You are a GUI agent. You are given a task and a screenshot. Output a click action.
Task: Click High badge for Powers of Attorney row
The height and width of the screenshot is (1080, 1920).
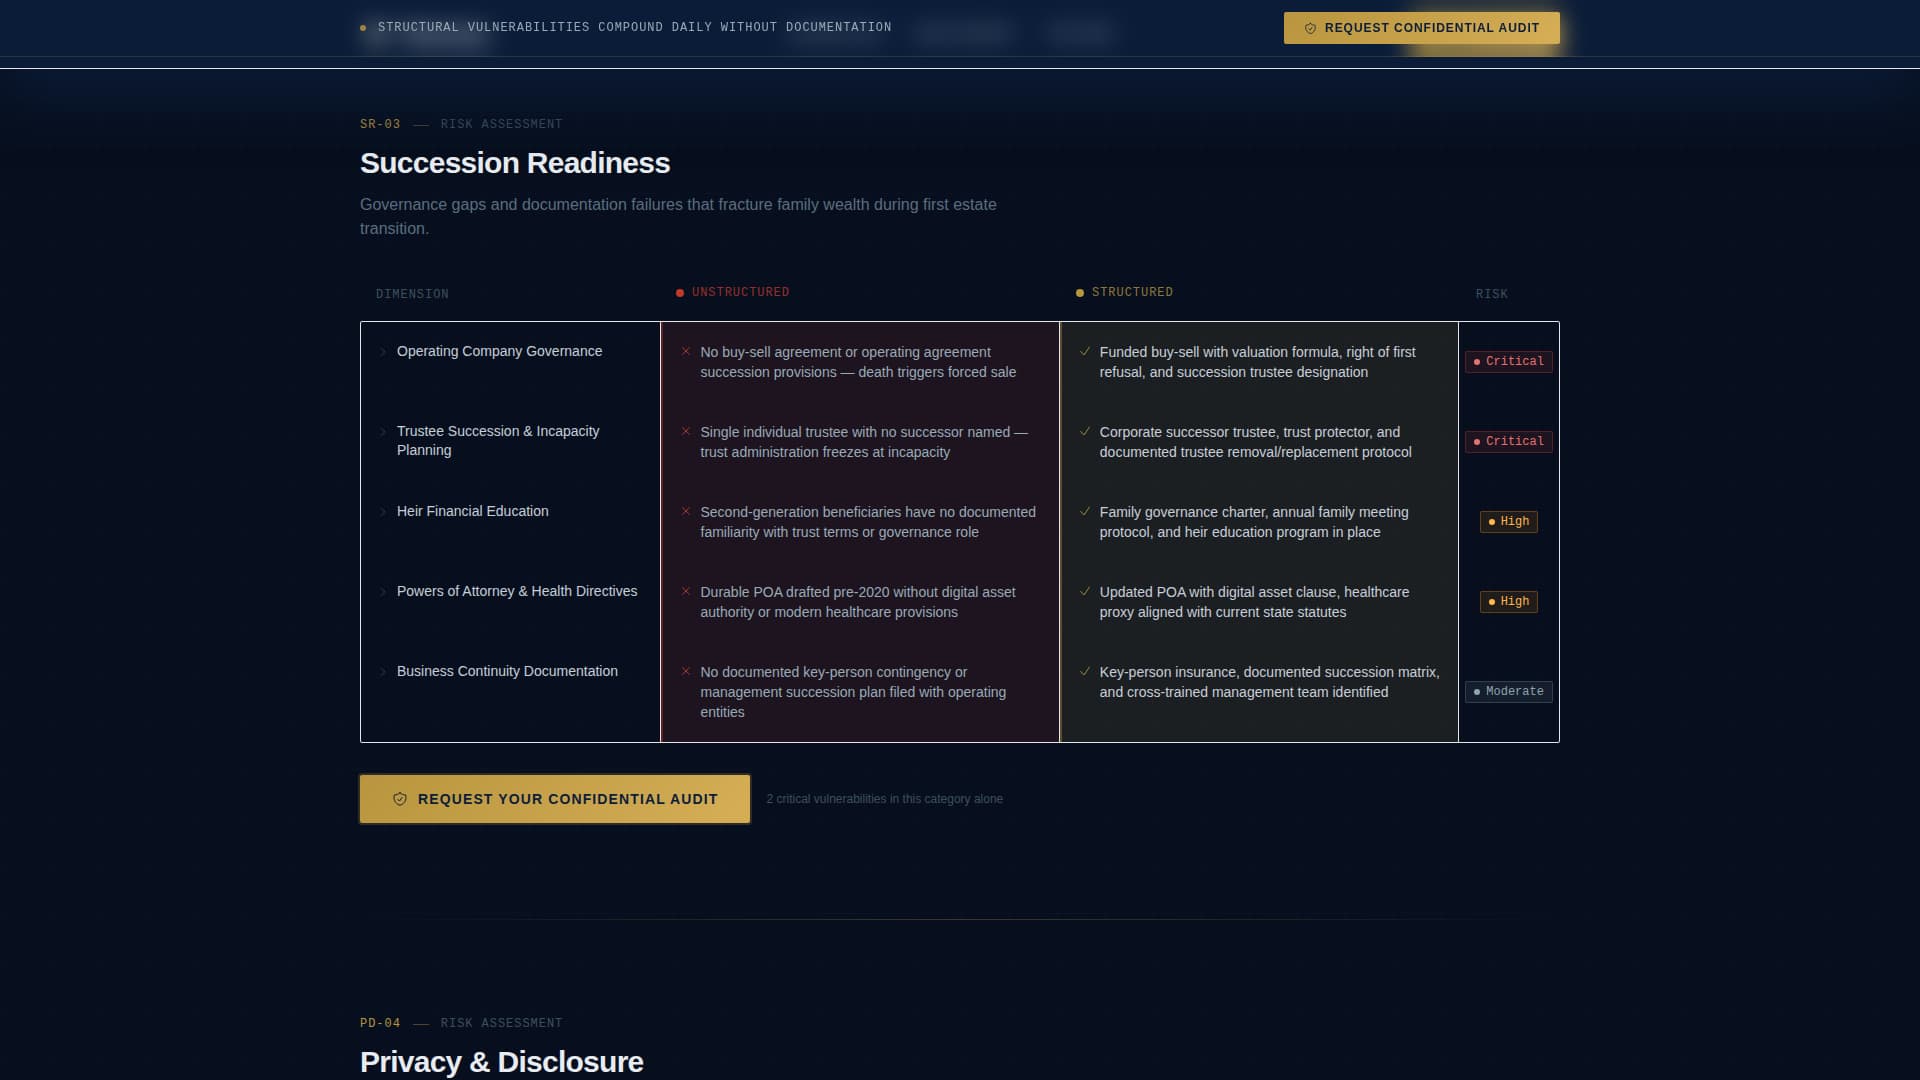1508,601
